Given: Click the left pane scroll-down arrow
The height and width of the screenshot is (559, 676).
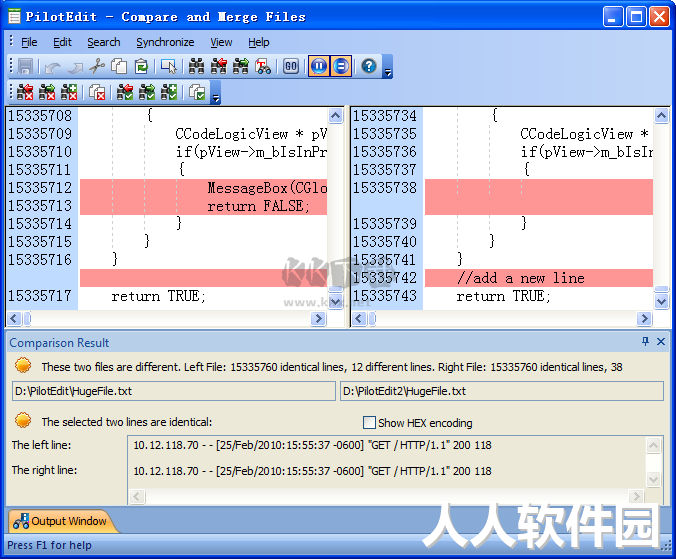Looking at the screenshot, I should (x=335, y=301).
